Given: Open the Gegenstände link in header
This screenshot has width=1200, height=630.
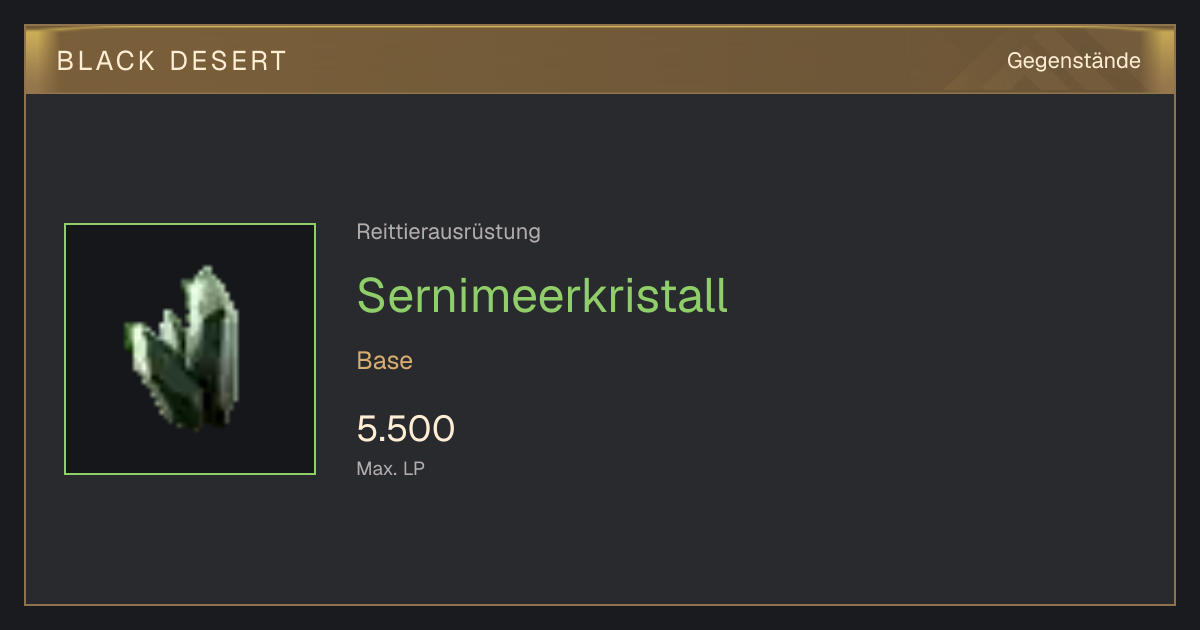Looking at the screenshot, I should 1073,61.
